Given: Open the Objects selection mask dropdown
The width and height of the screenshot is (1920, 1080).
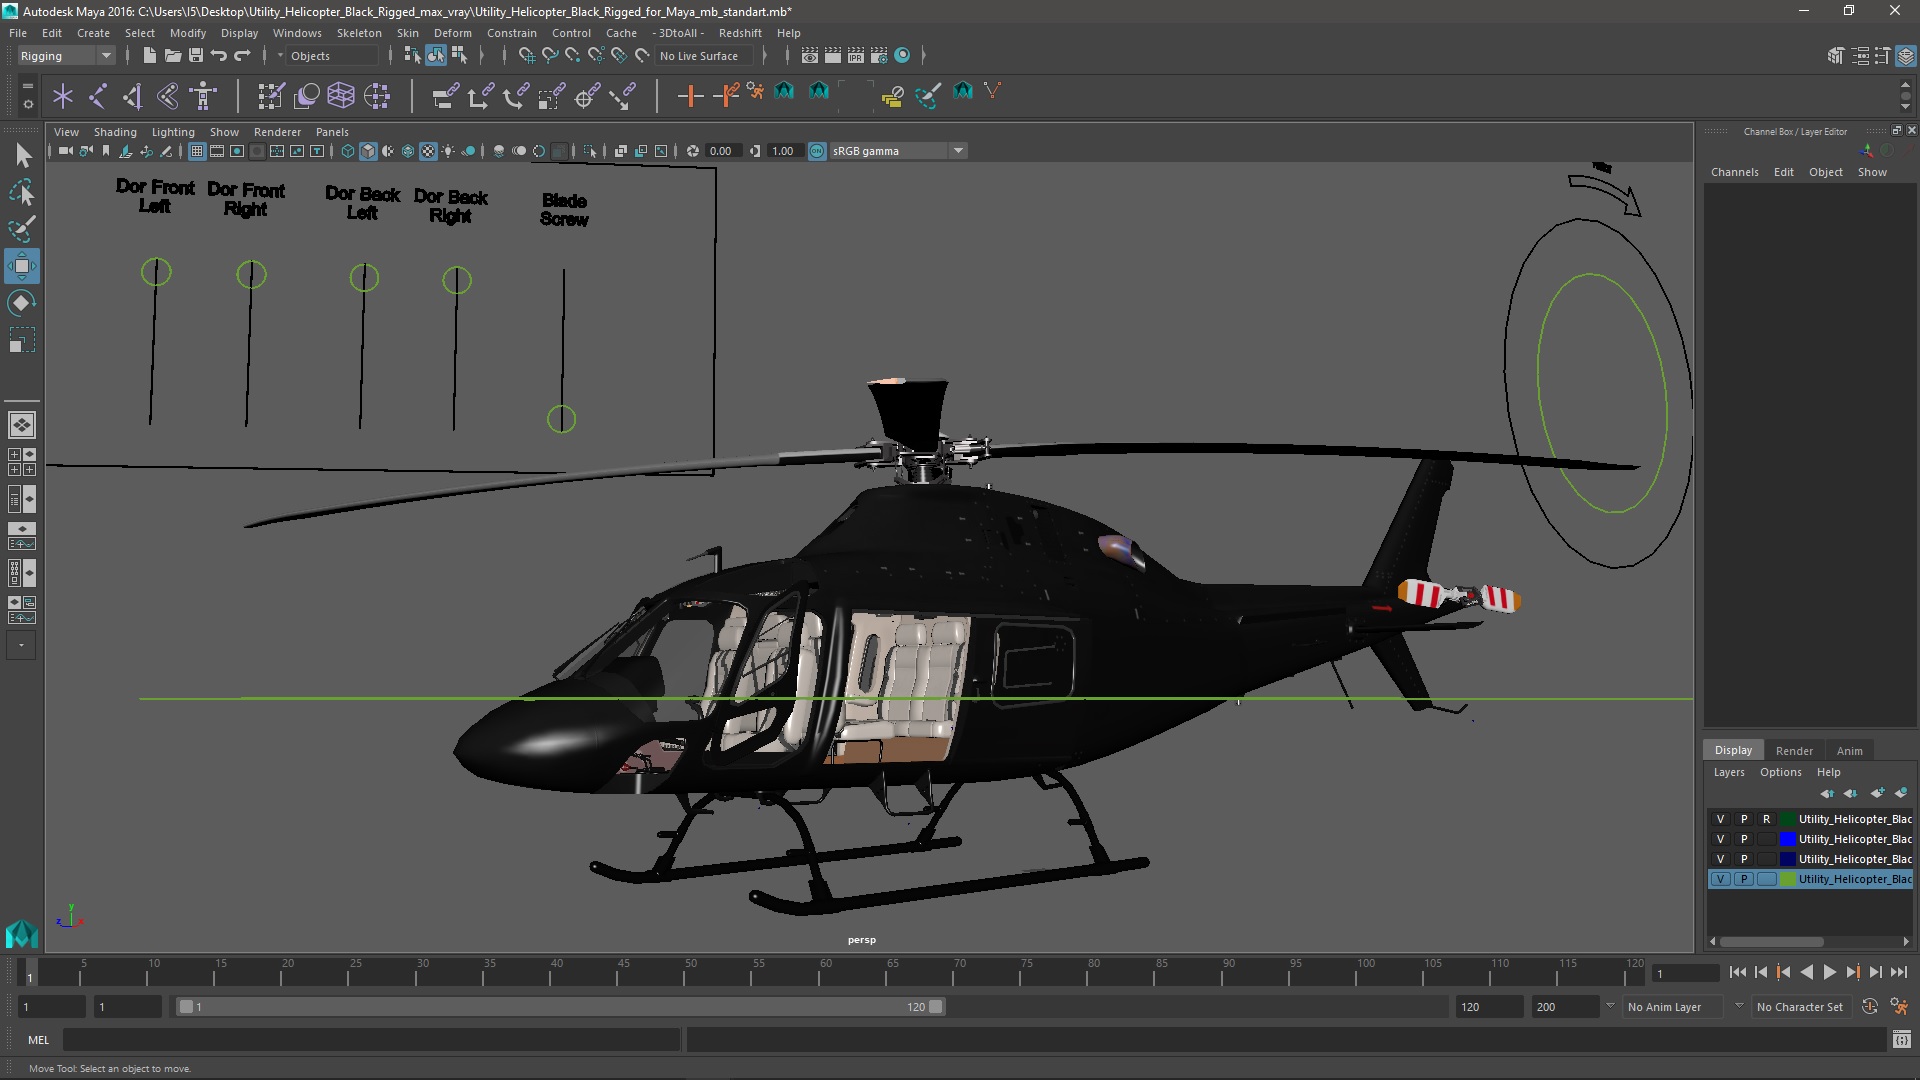Looking at the screenshot, I should [332, 56].
